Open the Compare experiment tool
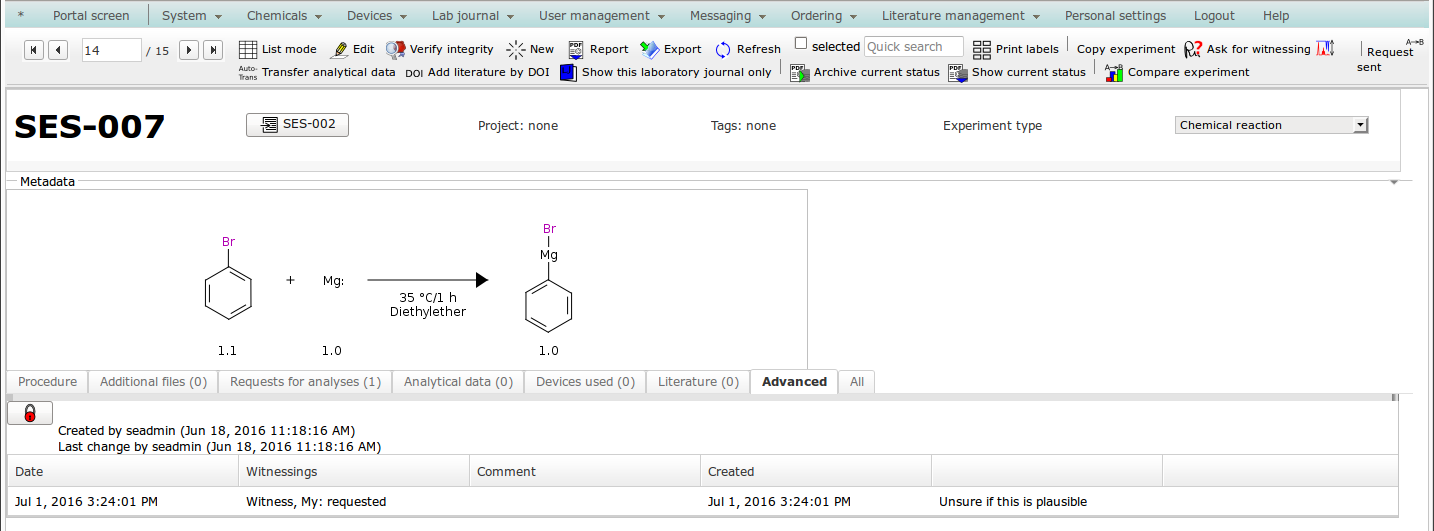The height and width of the screenshot is (531, 1434). (1114, 72)
